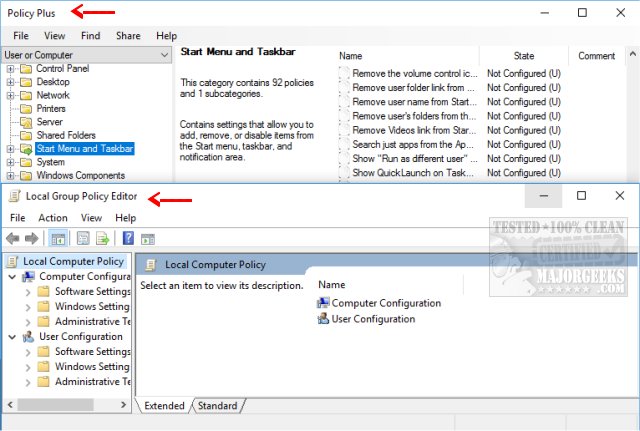Expand the System node in Policy Plus tree

click(11, 162)
